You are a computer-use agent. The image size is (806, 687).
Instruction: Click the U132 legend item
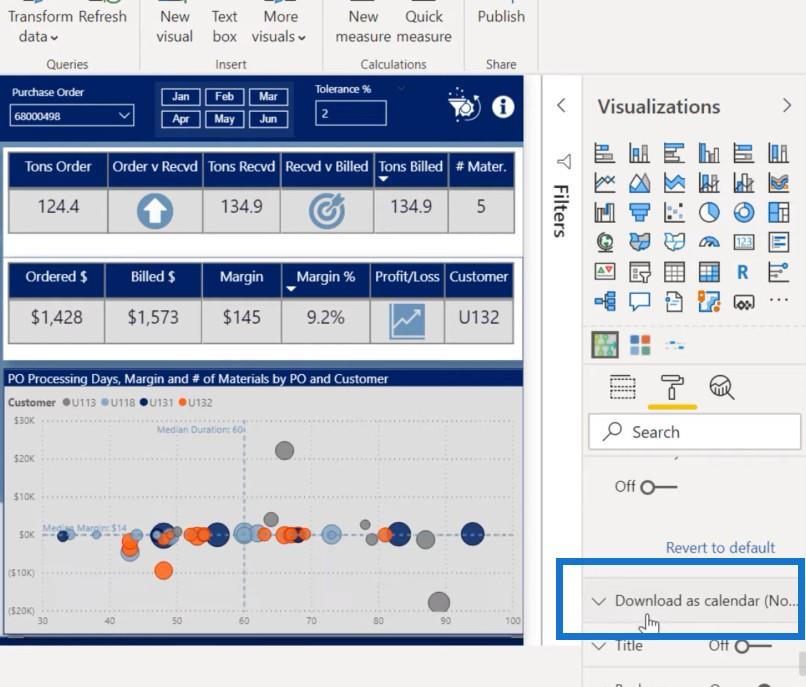[x=195, y=403]
